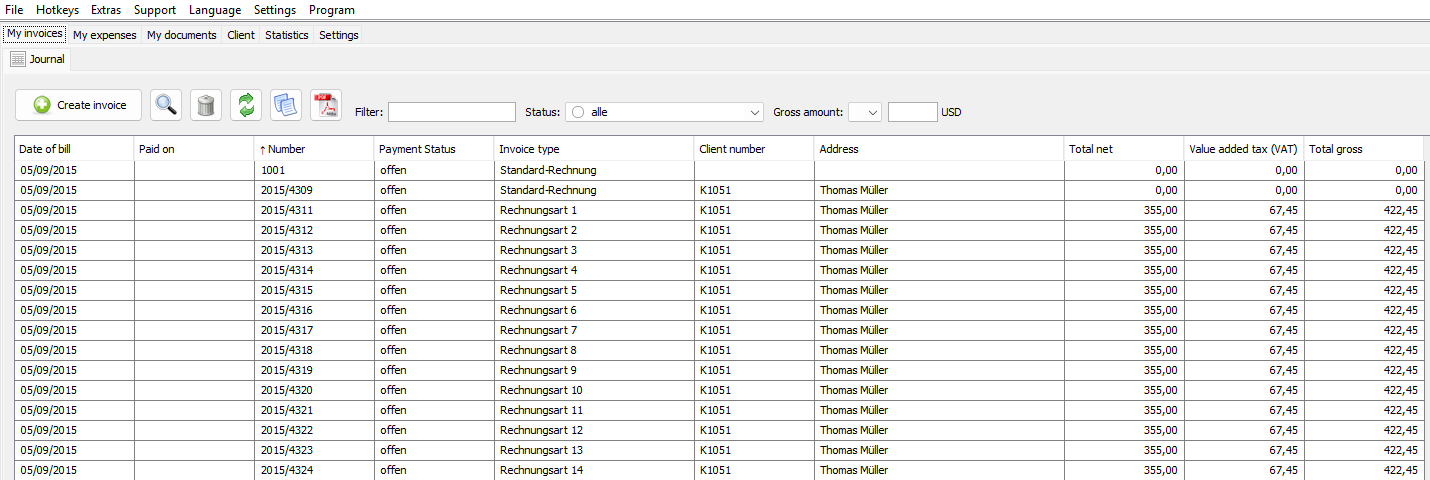This screenshot has height=480, width=1430.
Task: Refresh the invoice list with green arrows
Action: [x=246, y=105]
